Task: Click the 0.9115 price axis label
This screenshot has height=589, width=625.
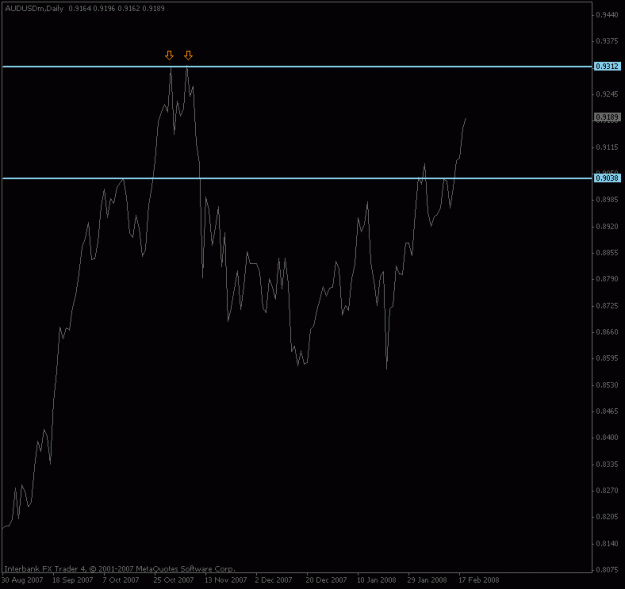Action: pos(607,147)
